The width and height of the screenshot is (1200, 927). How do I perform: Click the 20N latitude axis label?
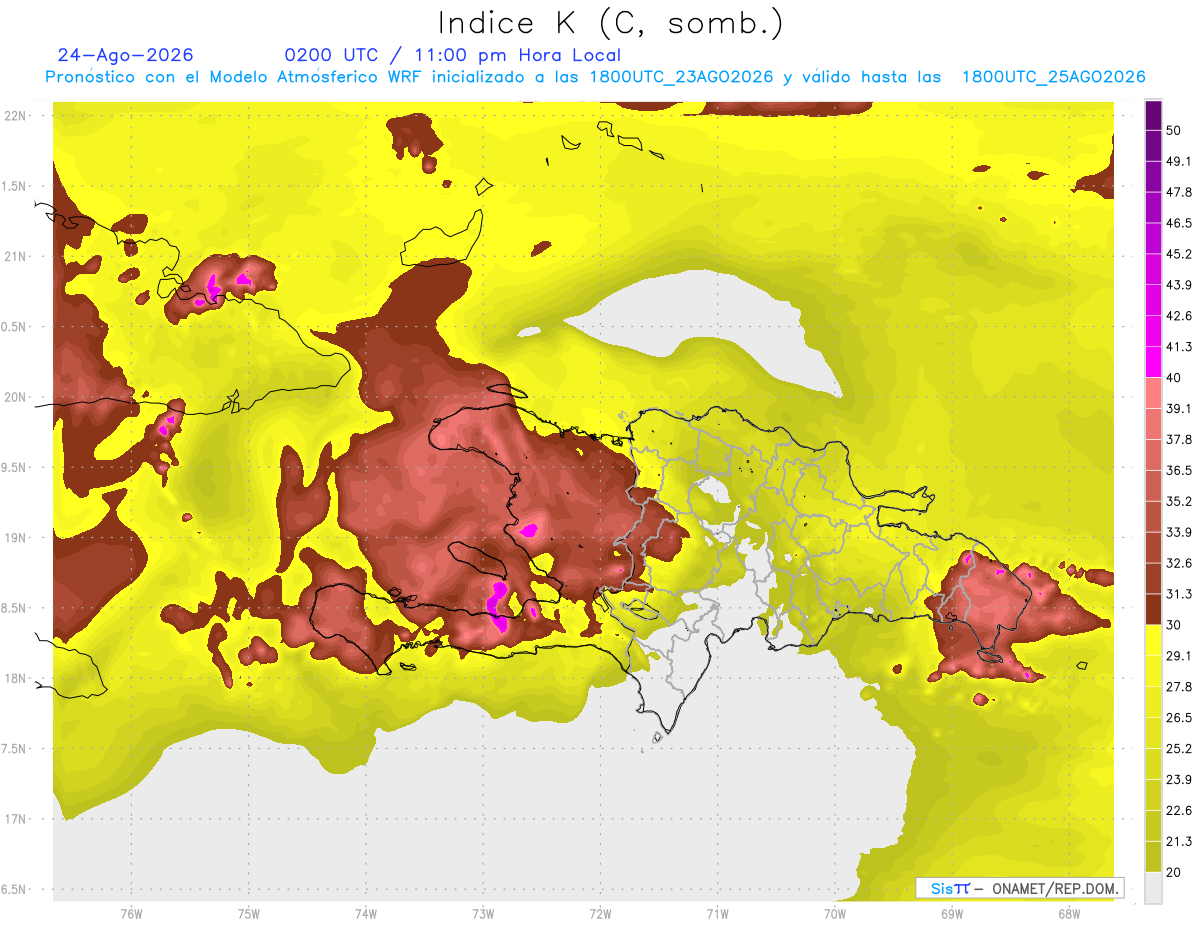[15, 397]
